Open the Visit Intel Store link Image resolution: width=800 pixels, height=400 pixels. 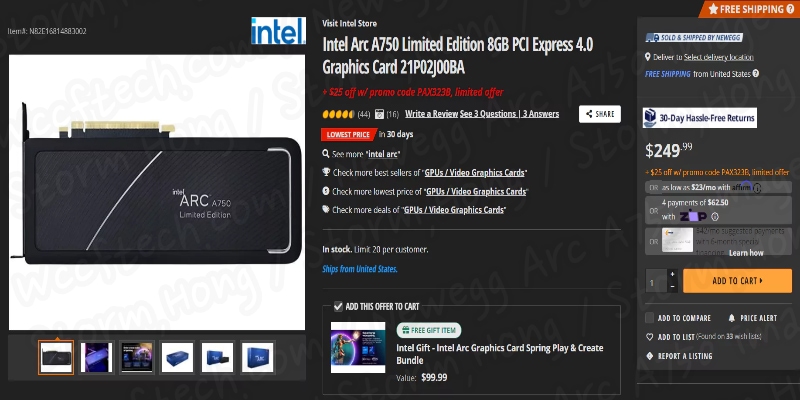tap(349, 23)
